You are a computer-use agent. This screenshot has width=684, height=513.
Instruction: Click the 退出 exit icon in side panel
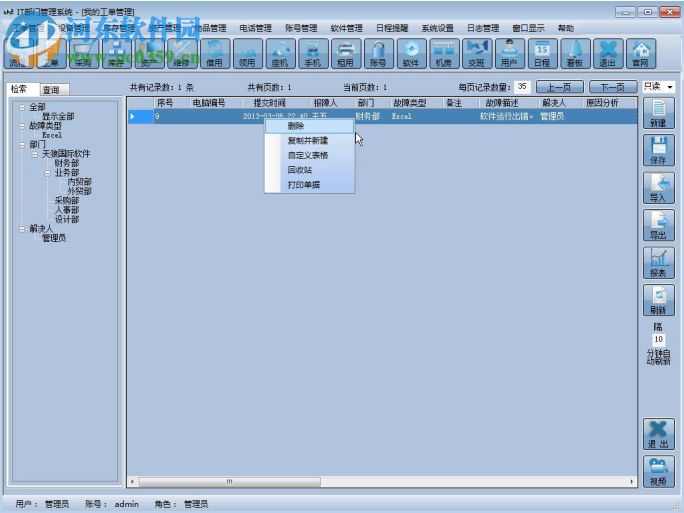[658, 434]
